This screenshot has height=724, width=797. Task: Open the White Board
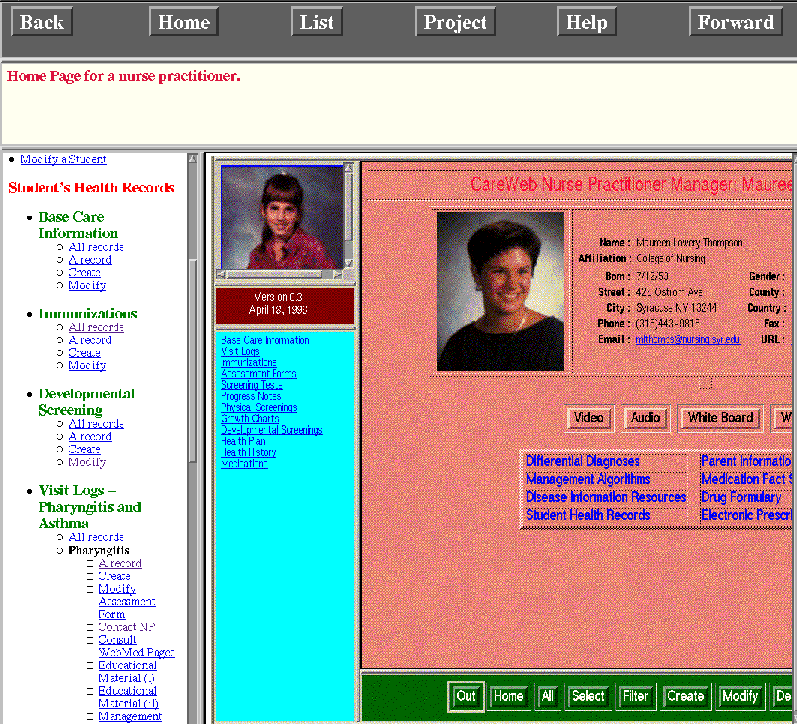(x=720, y=418)
